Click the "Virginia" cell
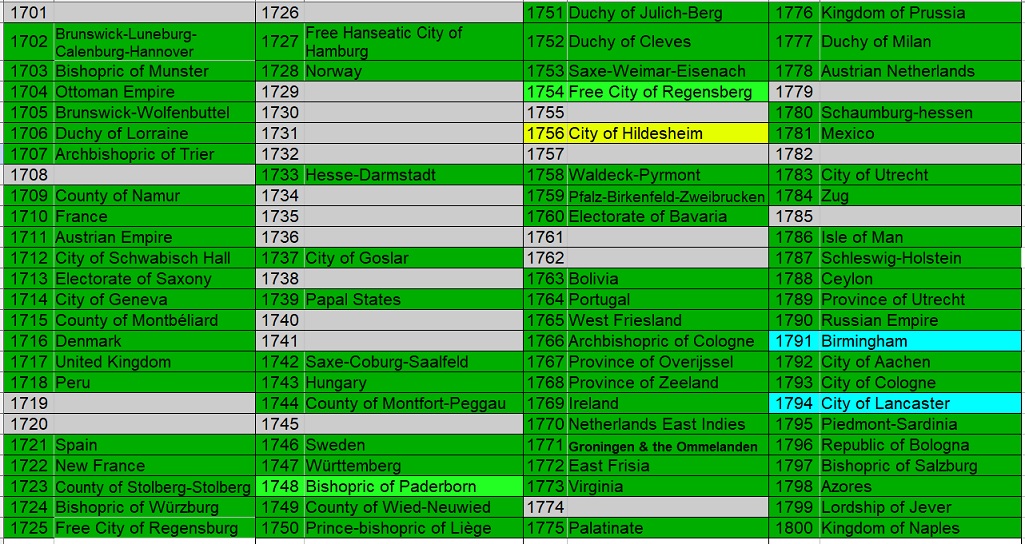The width and height of the screenshot is (1025, 544). coord(667,487)
